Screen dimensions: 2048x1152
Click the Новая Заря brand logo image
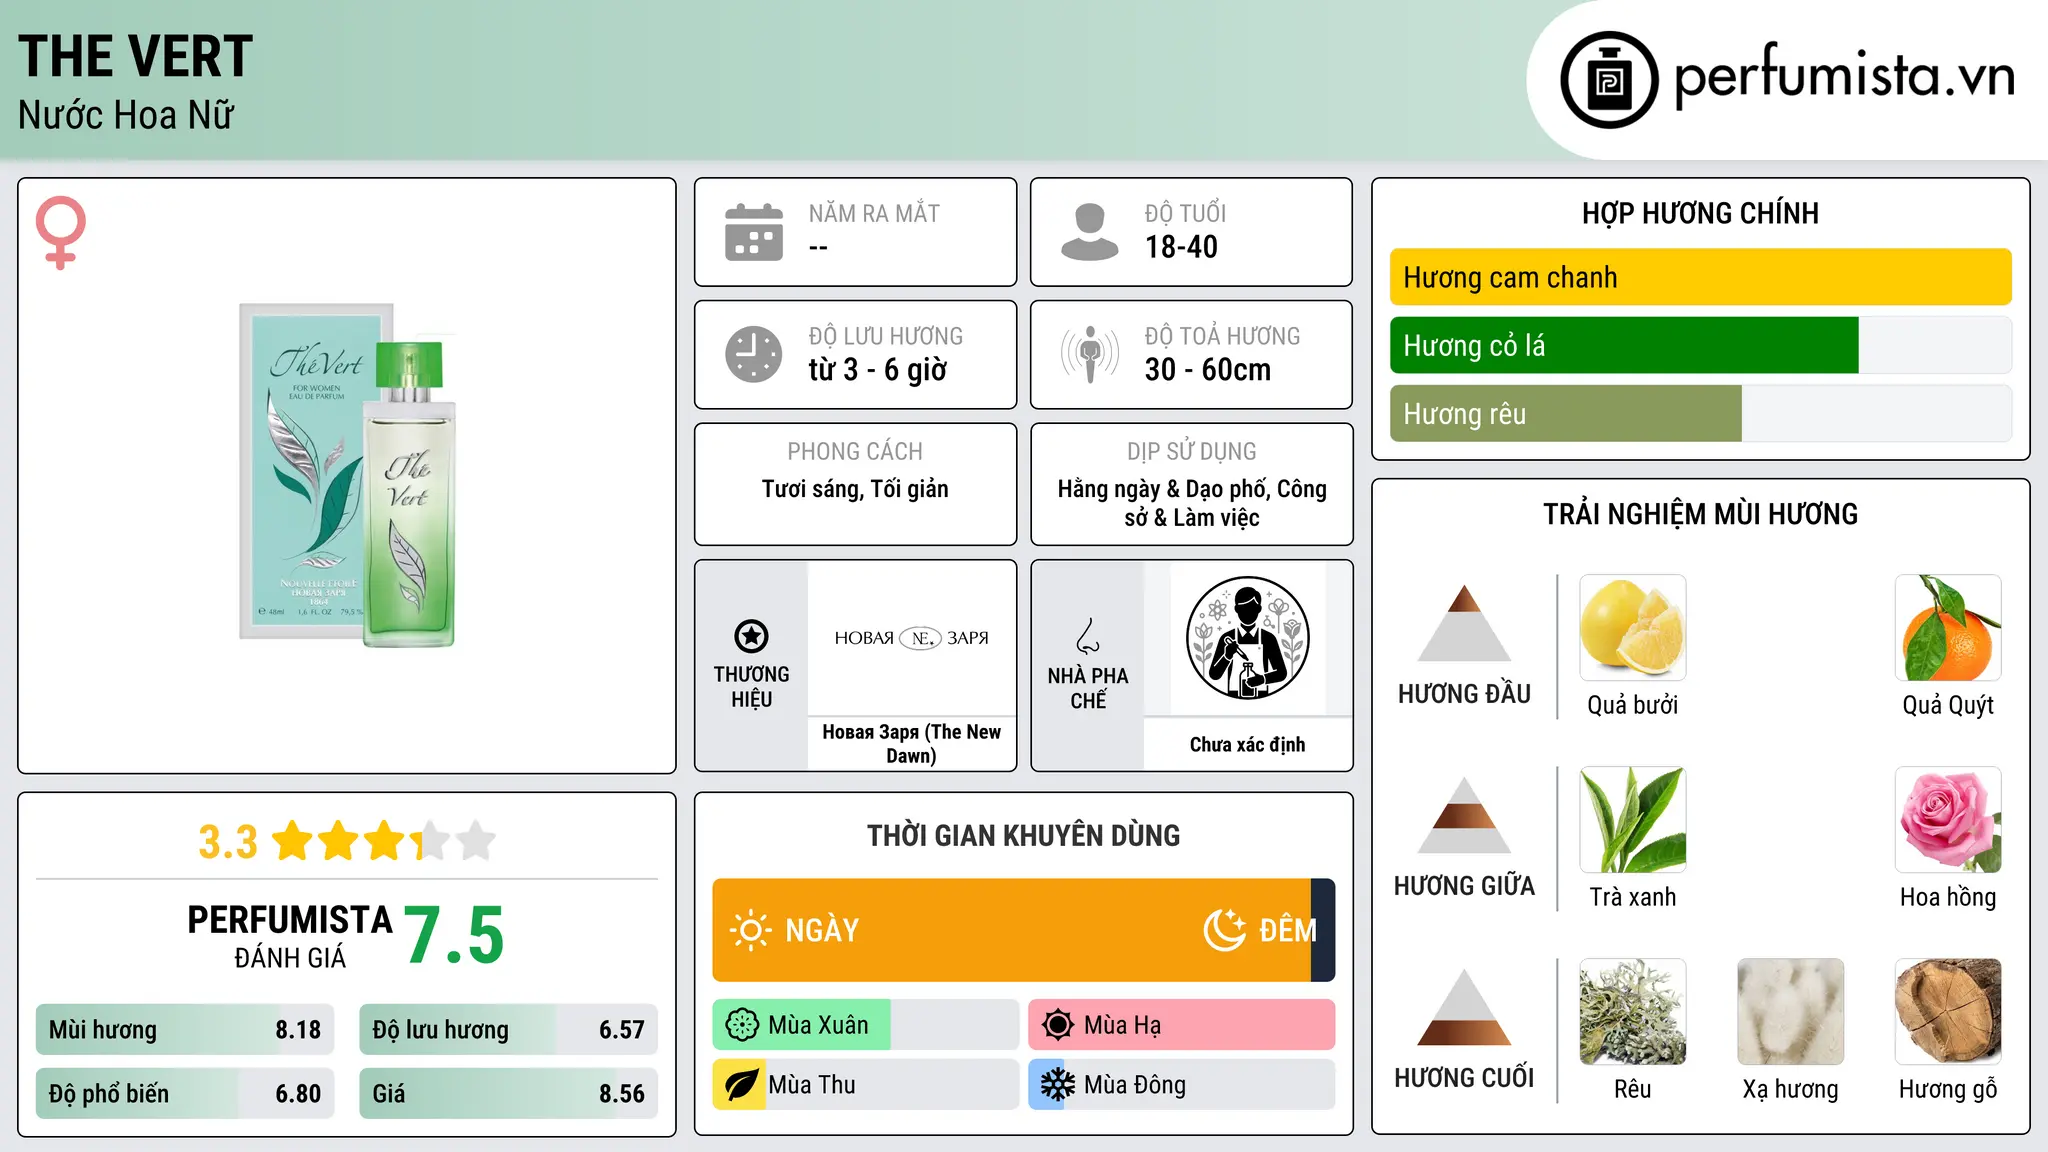(911, 638)
